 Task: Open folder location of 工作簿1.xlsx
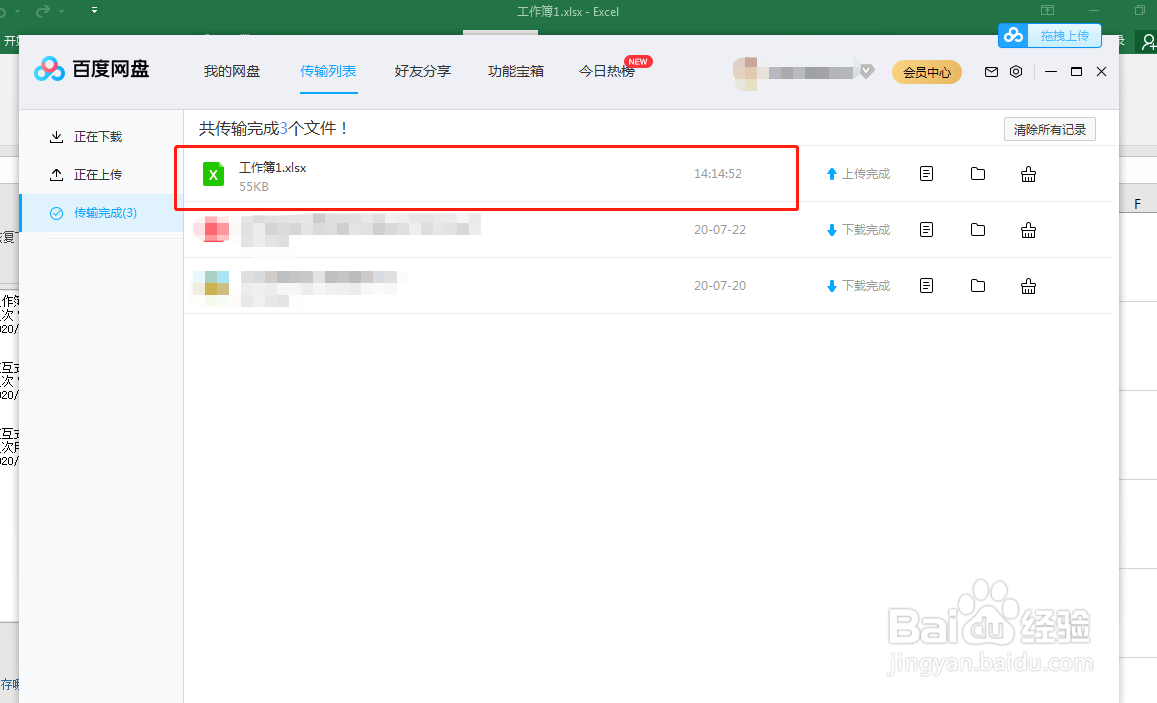(978, 174)
